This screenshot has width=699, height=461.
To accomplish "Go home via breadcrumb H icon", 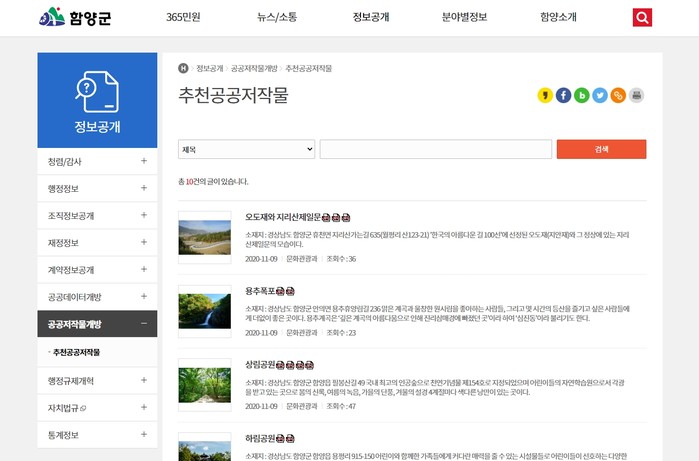I will (183, 68).
